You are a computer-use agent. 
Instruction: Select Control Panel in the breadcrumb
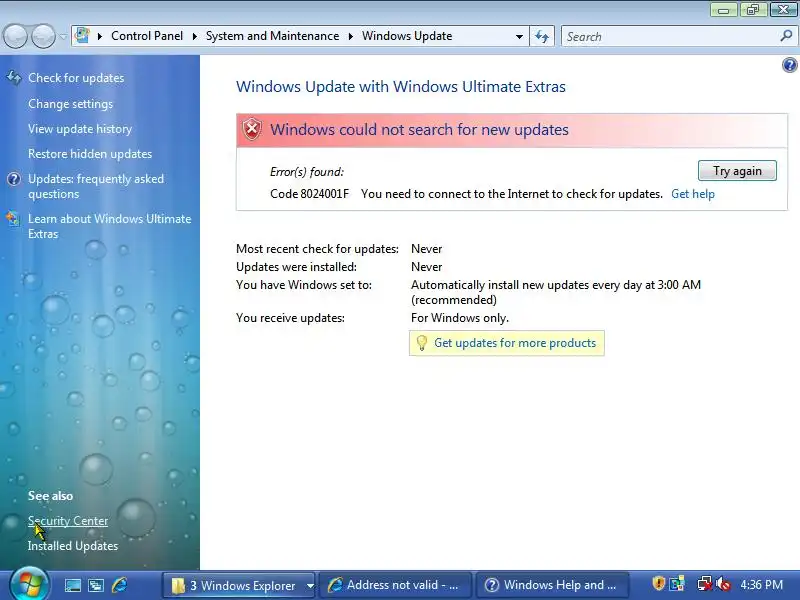coord(147,36)
